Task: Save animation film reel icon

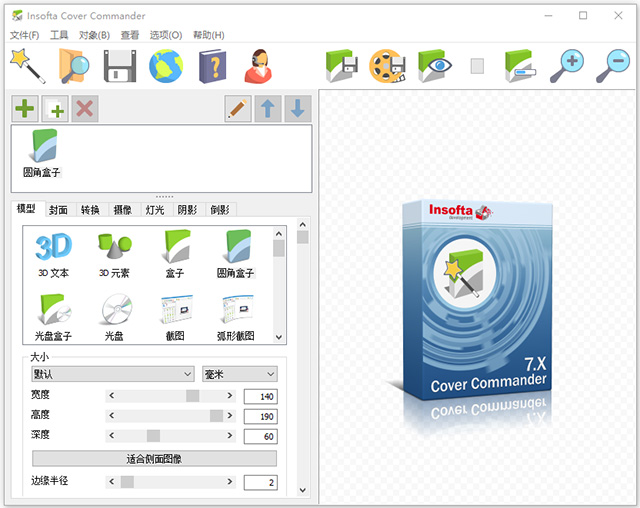Action: click(388, 66)
